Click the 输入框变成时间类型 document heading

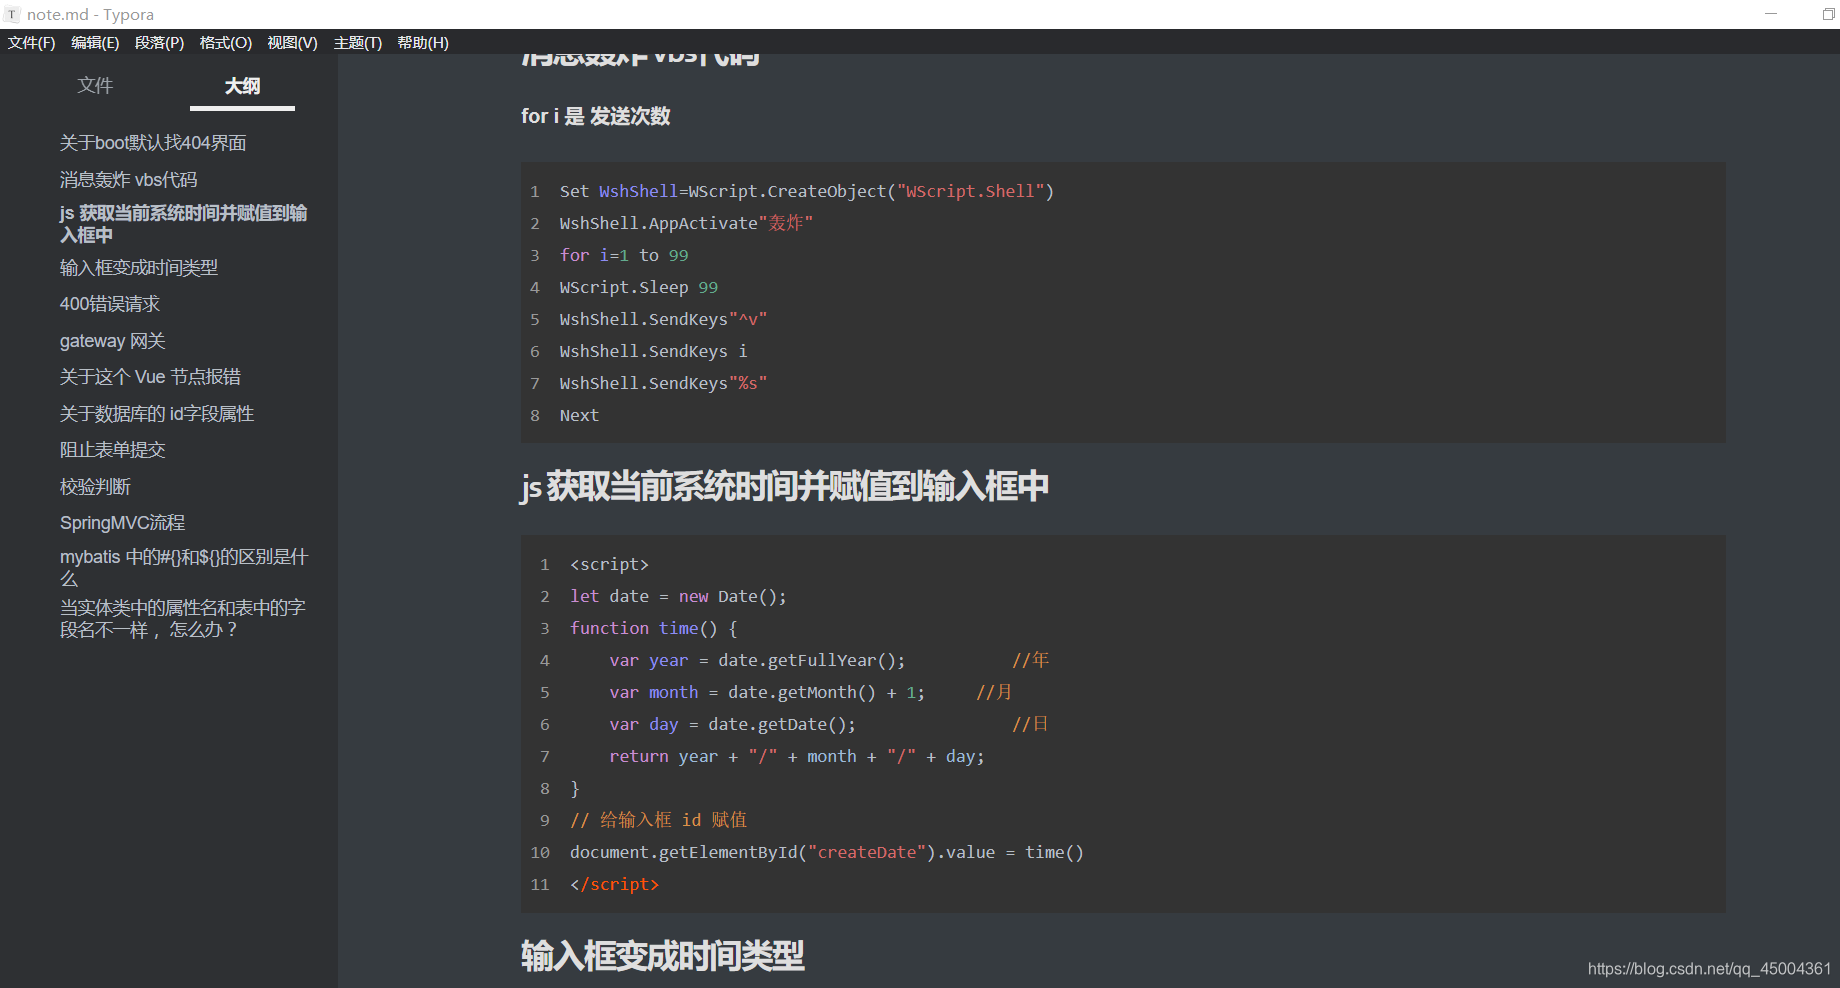pyautogui.click(x=662, y=956)
